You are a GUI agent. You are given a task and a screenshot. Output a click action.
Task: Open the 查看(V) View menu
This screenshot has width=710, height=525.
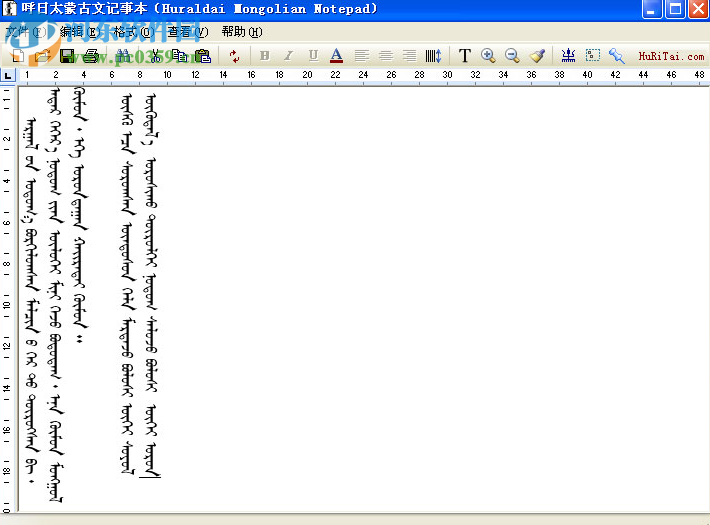[188, 32]
